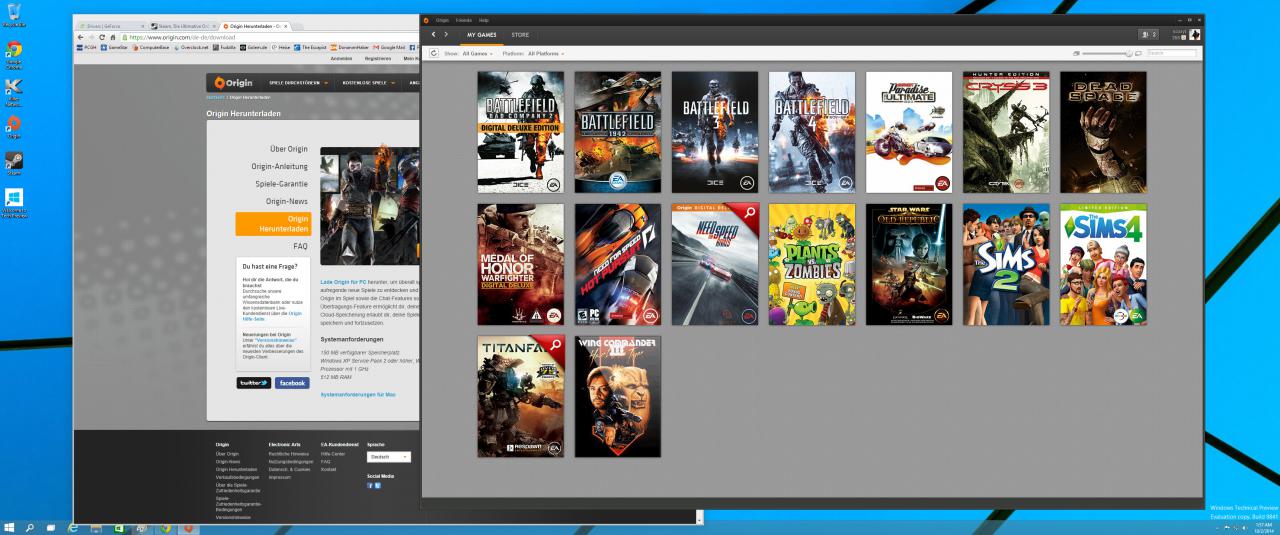This screenshot has height=535, width=1280.
Task: Select the Battlefield 3 game tile
Action: (714, 132)
